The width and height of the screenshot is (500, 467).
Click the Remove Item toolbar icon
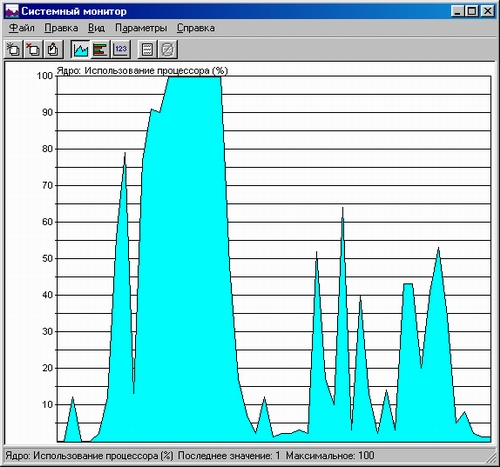click(x=33, y=50)
